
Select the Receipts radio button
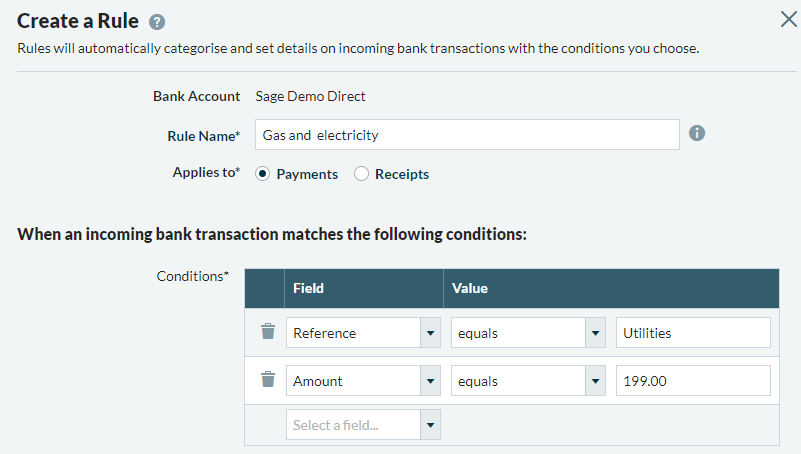click(x=361, y=174)
